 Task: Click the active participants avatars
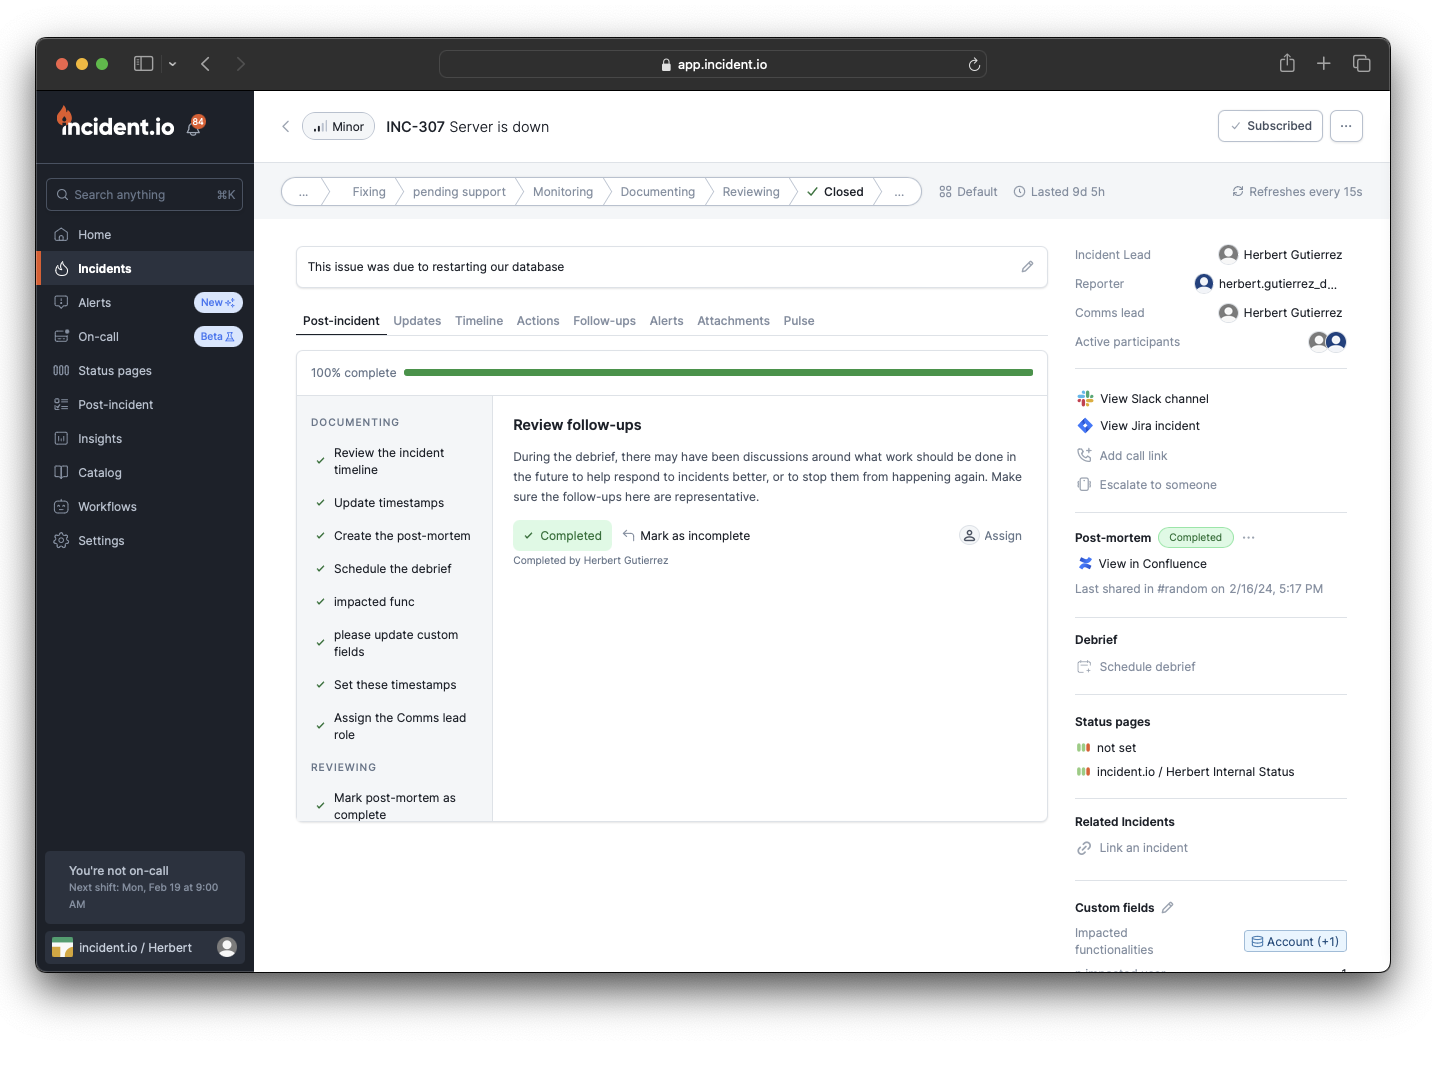click(x=1327, y=342)
